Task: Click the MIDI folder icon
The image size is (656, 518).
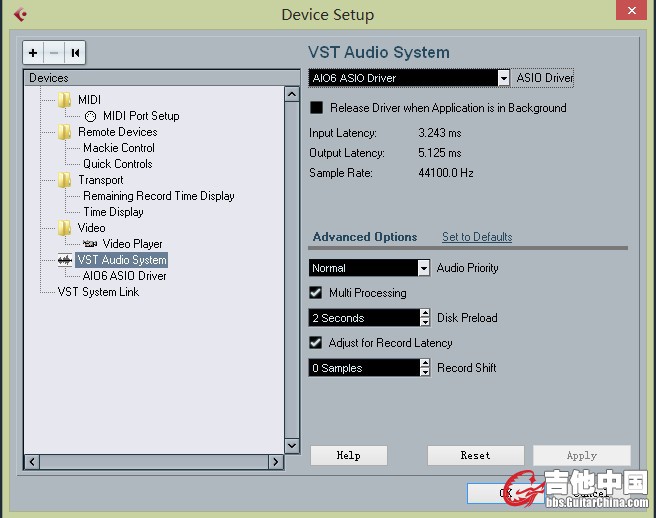Action: point(64,100)
